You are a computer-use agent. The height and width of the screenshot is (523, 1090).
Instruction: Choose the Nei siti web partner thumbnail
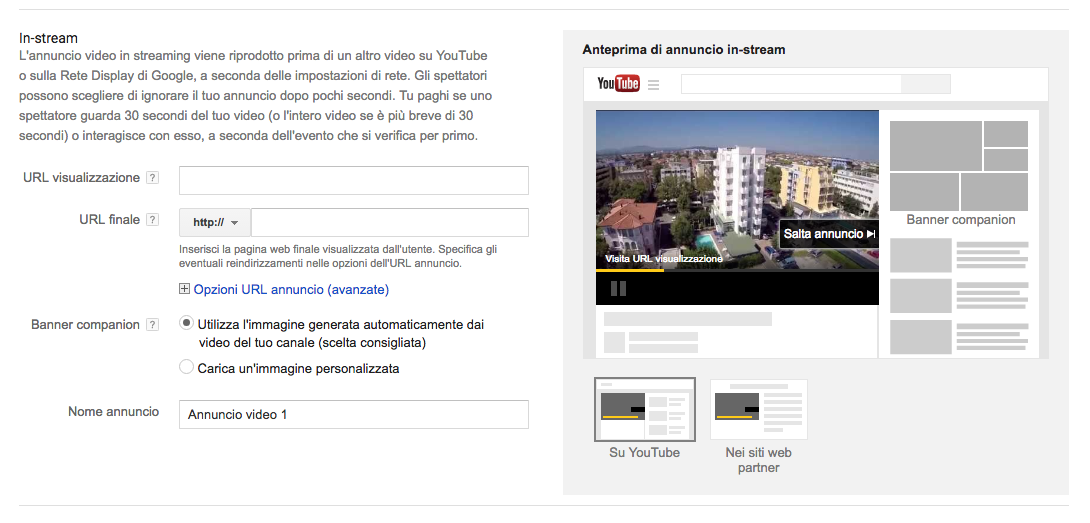click(x=758, y=410)
